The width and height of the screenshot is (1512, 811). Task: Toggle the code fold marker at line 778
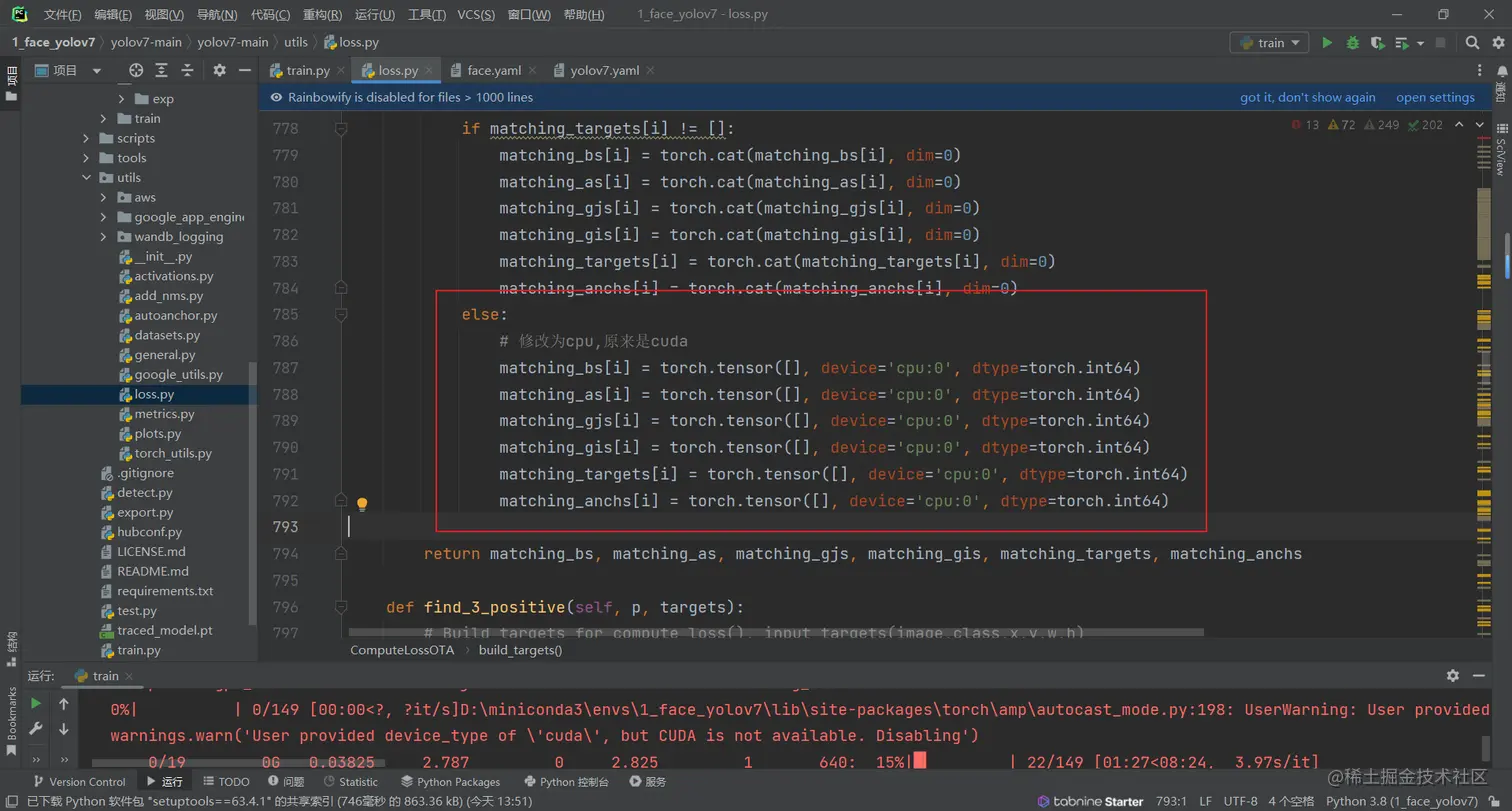[x=341, y=129]
